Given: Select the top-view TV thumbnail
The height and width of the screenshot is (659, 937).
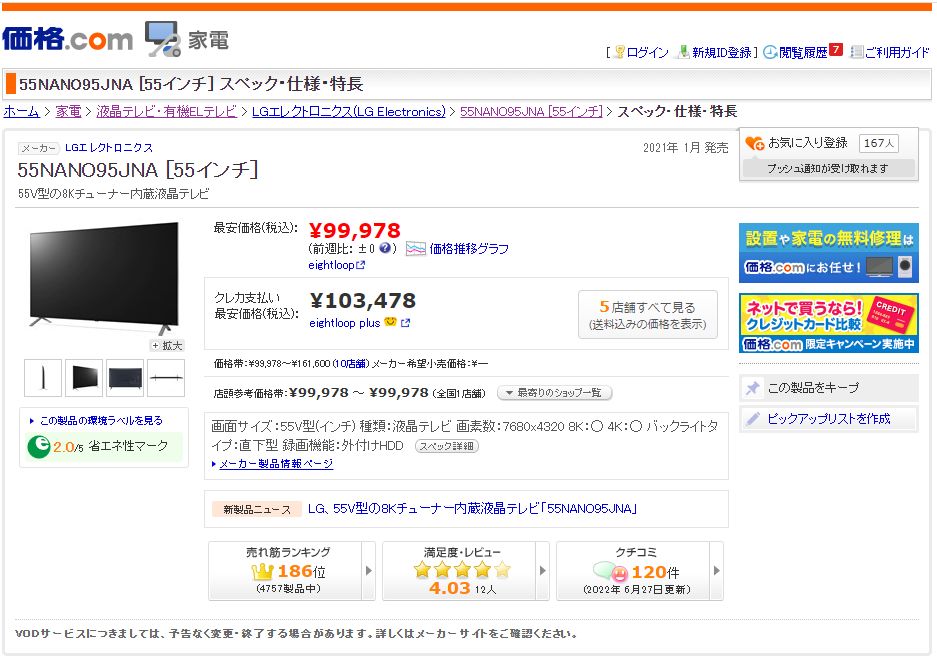Looking at the screenshot, I should click(x=166, y=378).
